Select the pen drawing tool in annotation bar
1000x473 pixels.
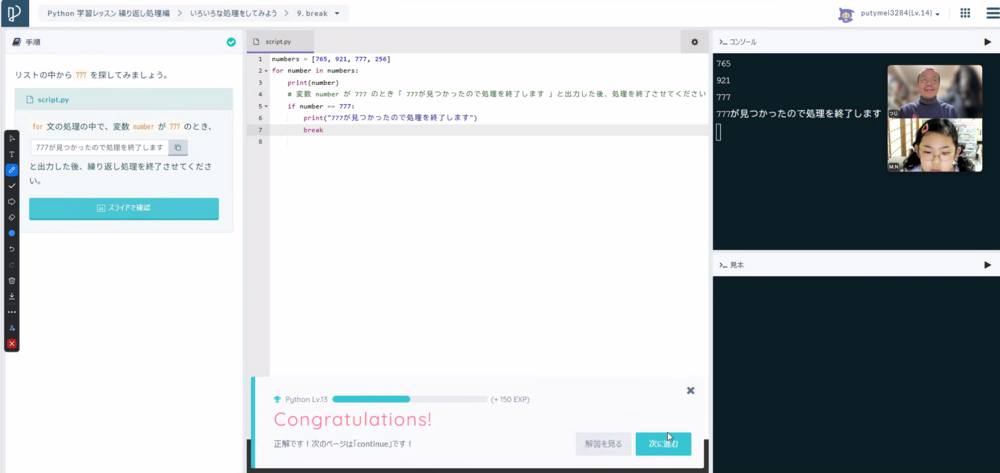12,170
